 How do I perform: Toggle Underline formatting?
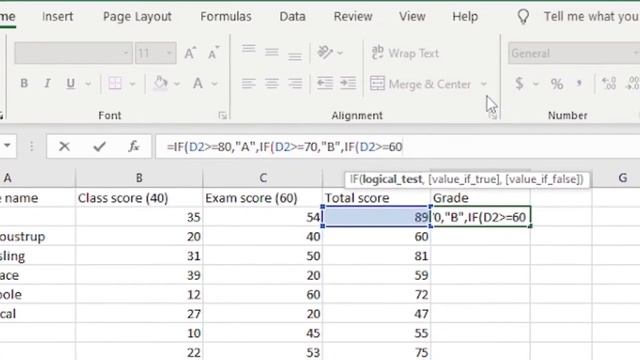tap(71, 83)
